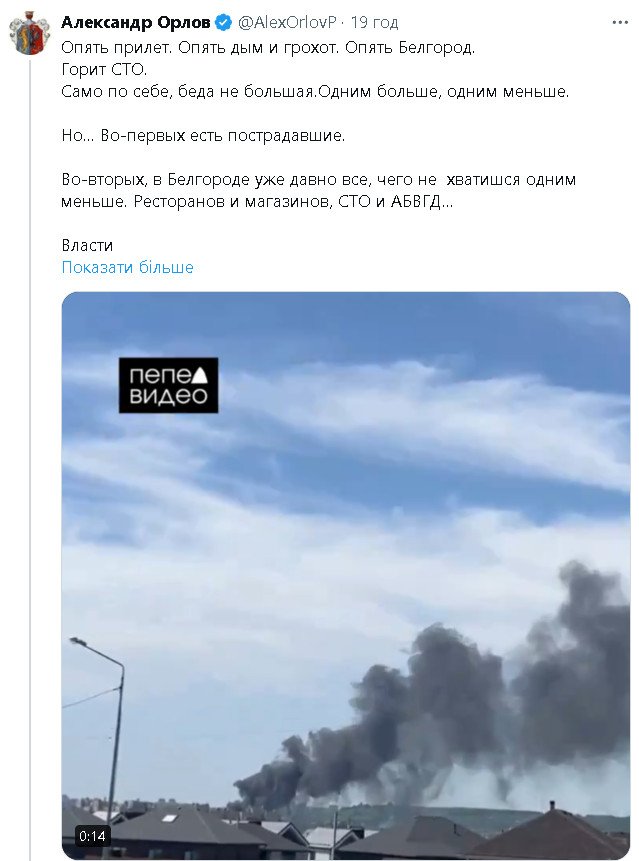The image size is (639, 861).
Task: Click the @AlexOrlovP handle
Action: click(287, 23)
